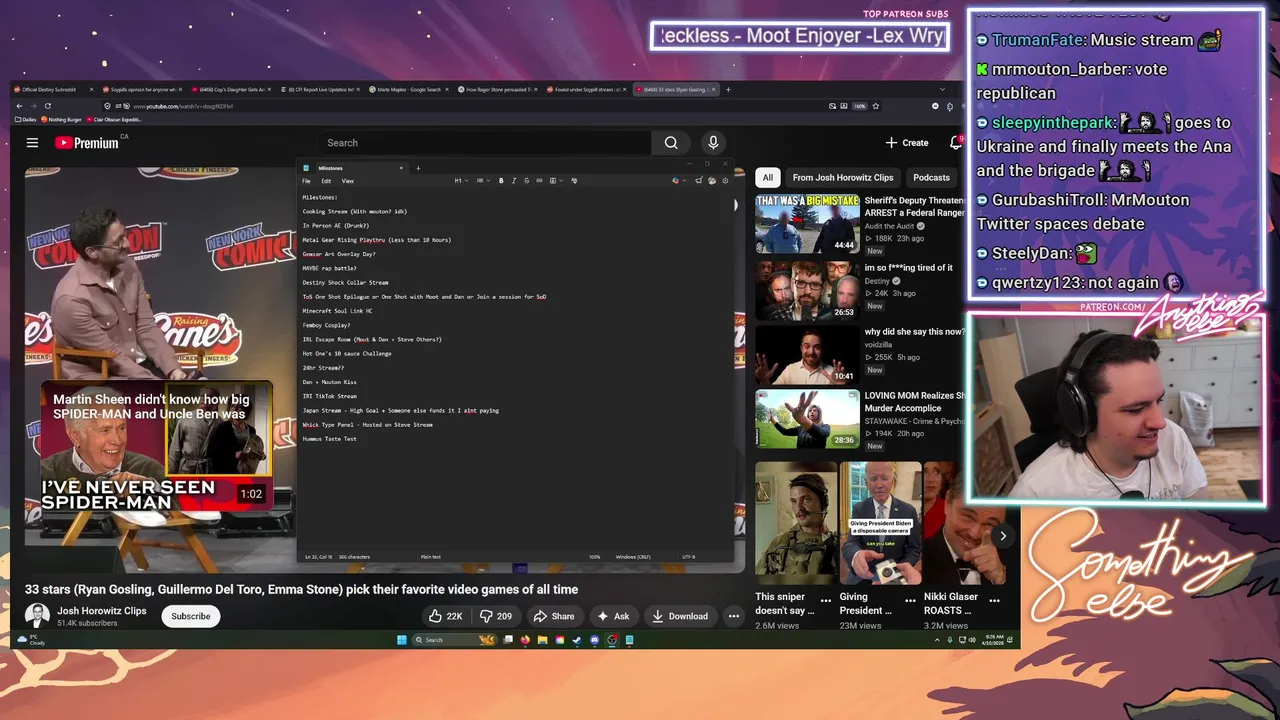Image resolution: width=1280 pixels, height=720 pixels.
Task: Open 'LOVING MOM Realizes' video thumbnail
Action: pos(807,418)
